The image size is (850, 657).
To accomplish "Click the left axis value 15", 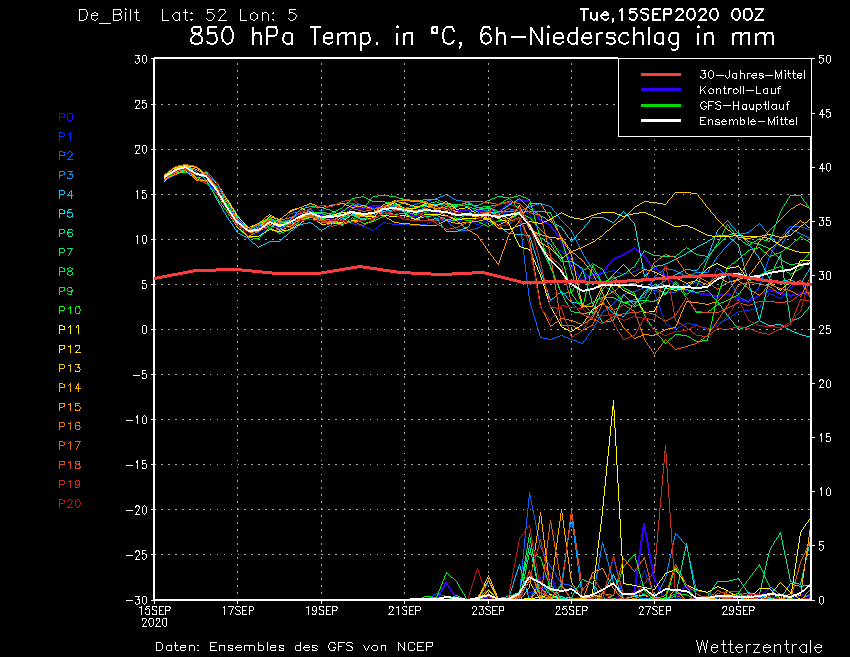I will (x=141, y=195).
